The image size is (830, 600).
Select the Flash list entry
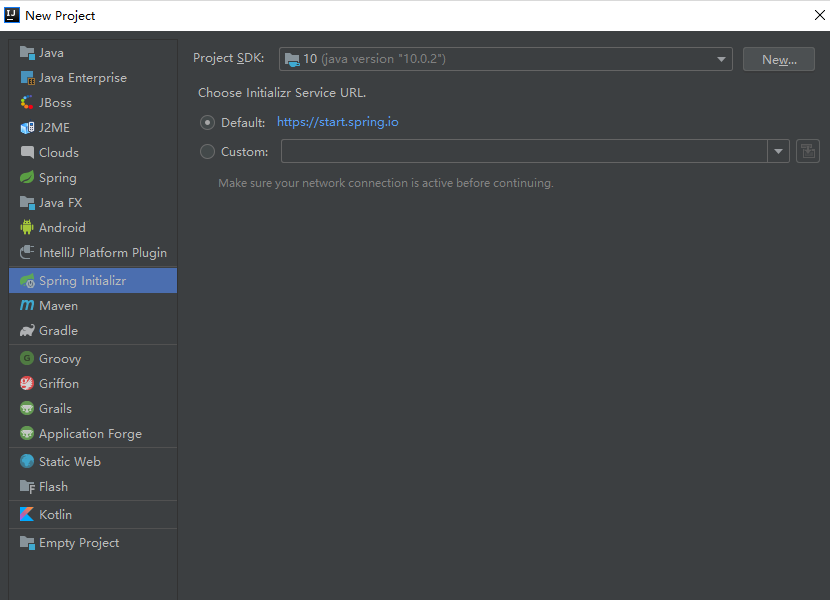point(93,486)
